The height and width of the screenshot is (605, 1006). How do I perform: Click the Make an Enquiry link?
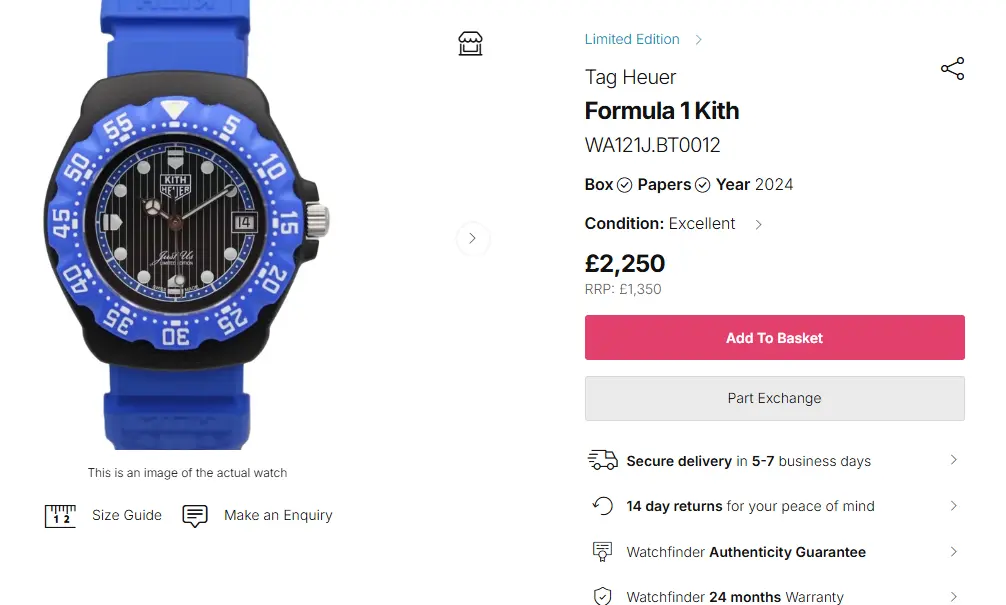click(x=278, y=515)
